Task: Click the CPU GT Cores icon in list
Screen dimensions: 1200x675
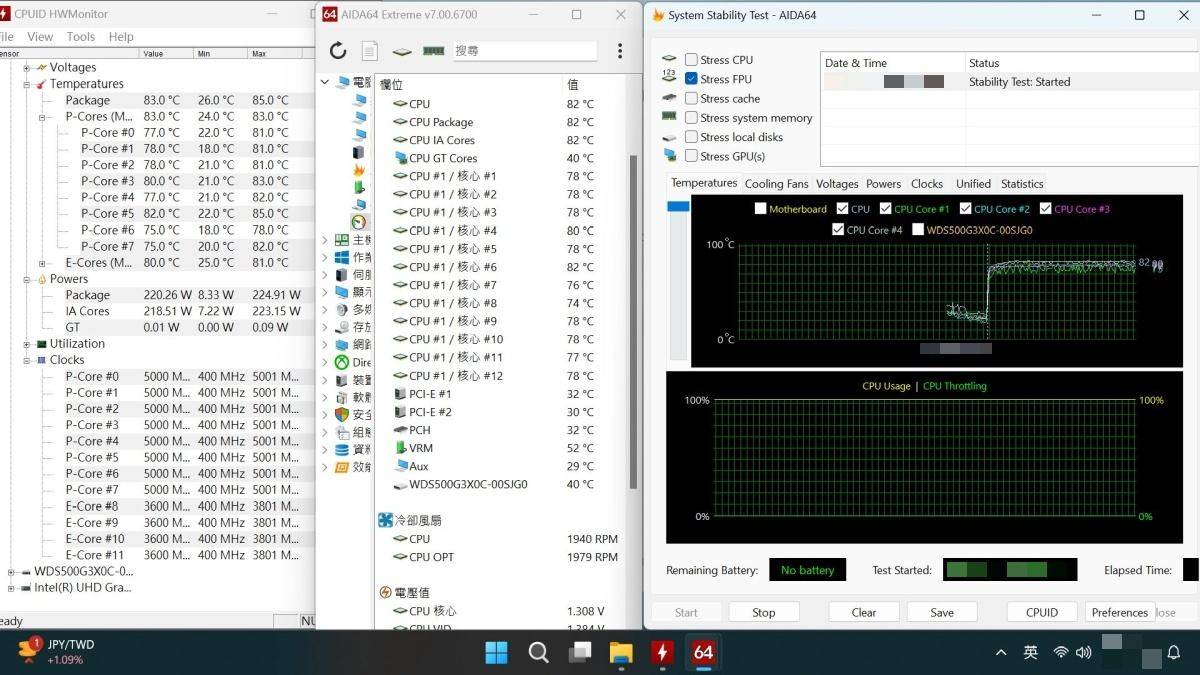Action: (x=400, y=158)
